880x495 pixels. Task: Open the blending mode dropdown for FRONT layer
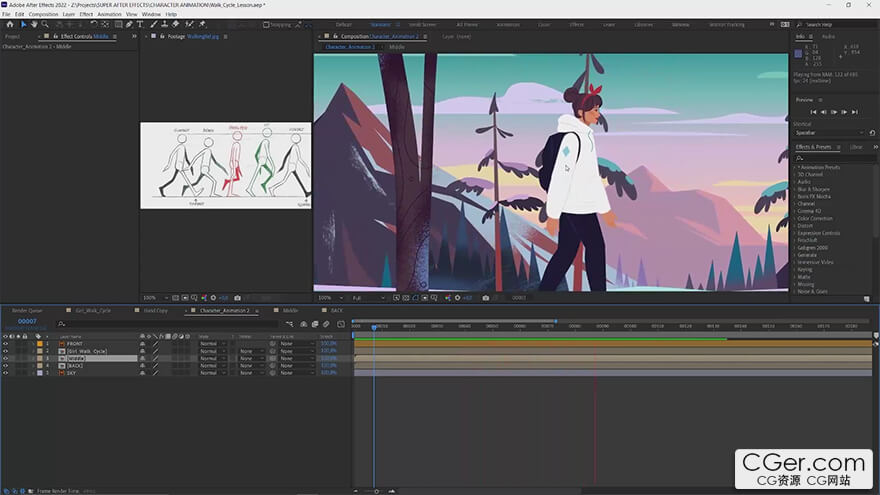coord(210,344)
